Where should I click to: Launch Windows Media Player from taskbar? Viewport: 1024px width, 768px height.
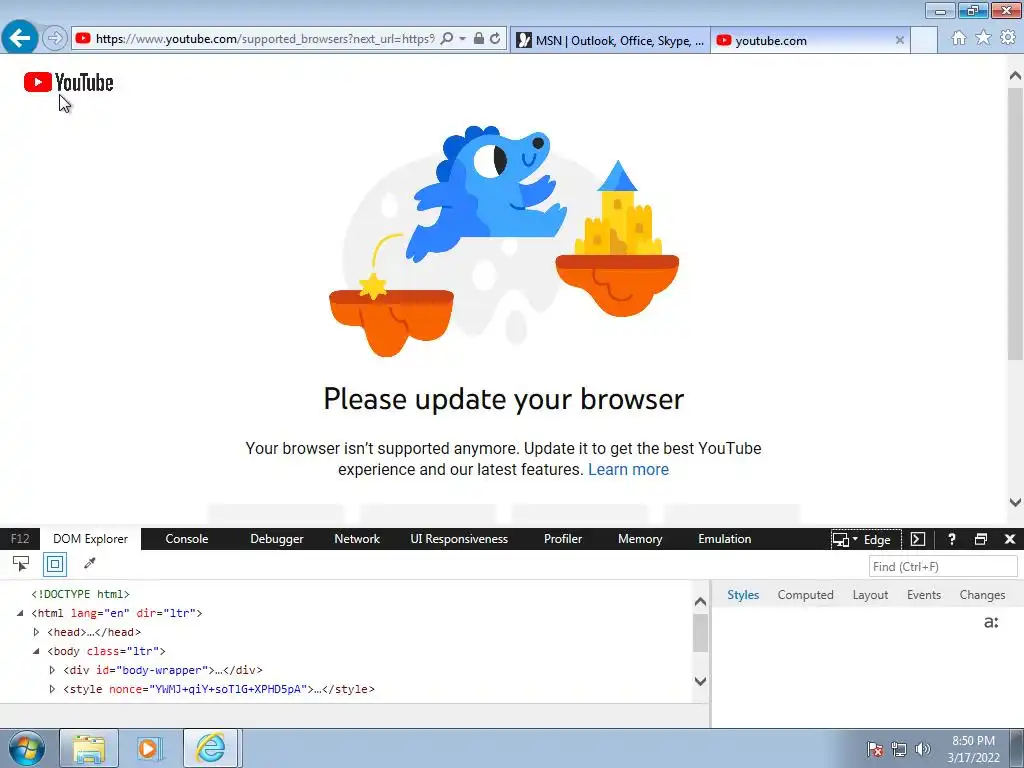(149, 748)
